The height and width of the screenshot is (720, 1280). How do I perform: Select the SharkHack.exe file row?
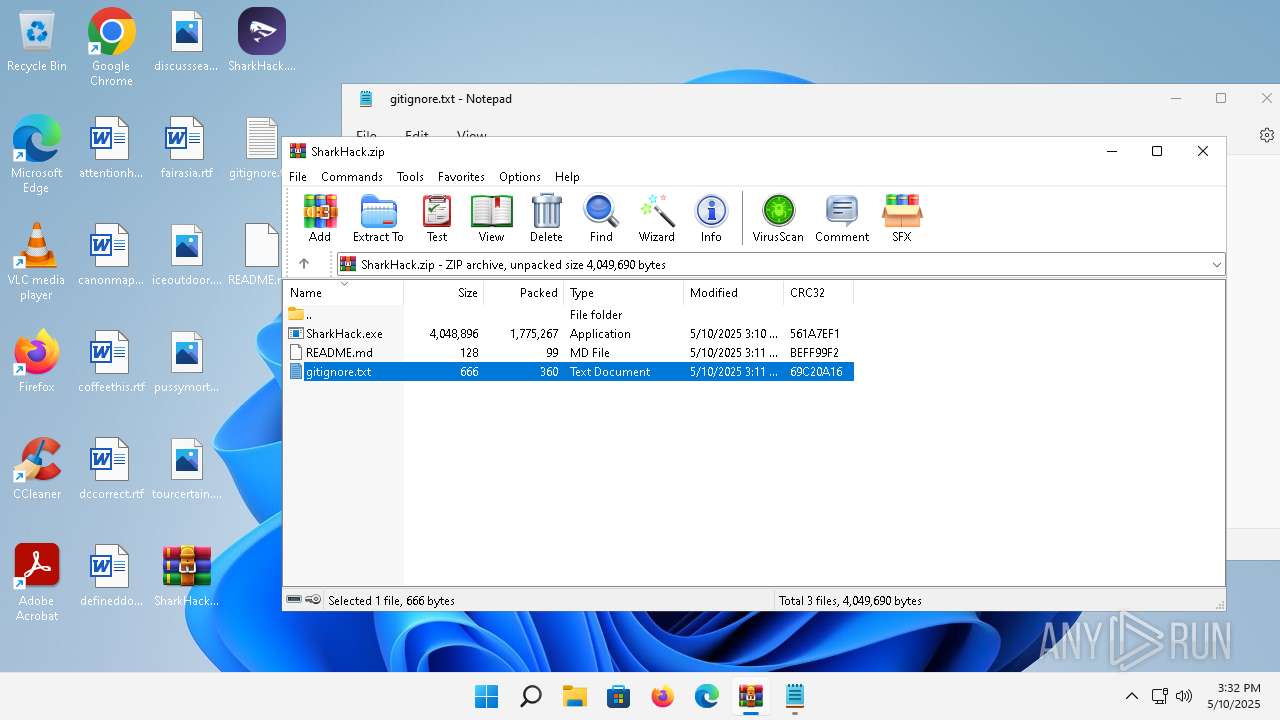coord(570,334)
